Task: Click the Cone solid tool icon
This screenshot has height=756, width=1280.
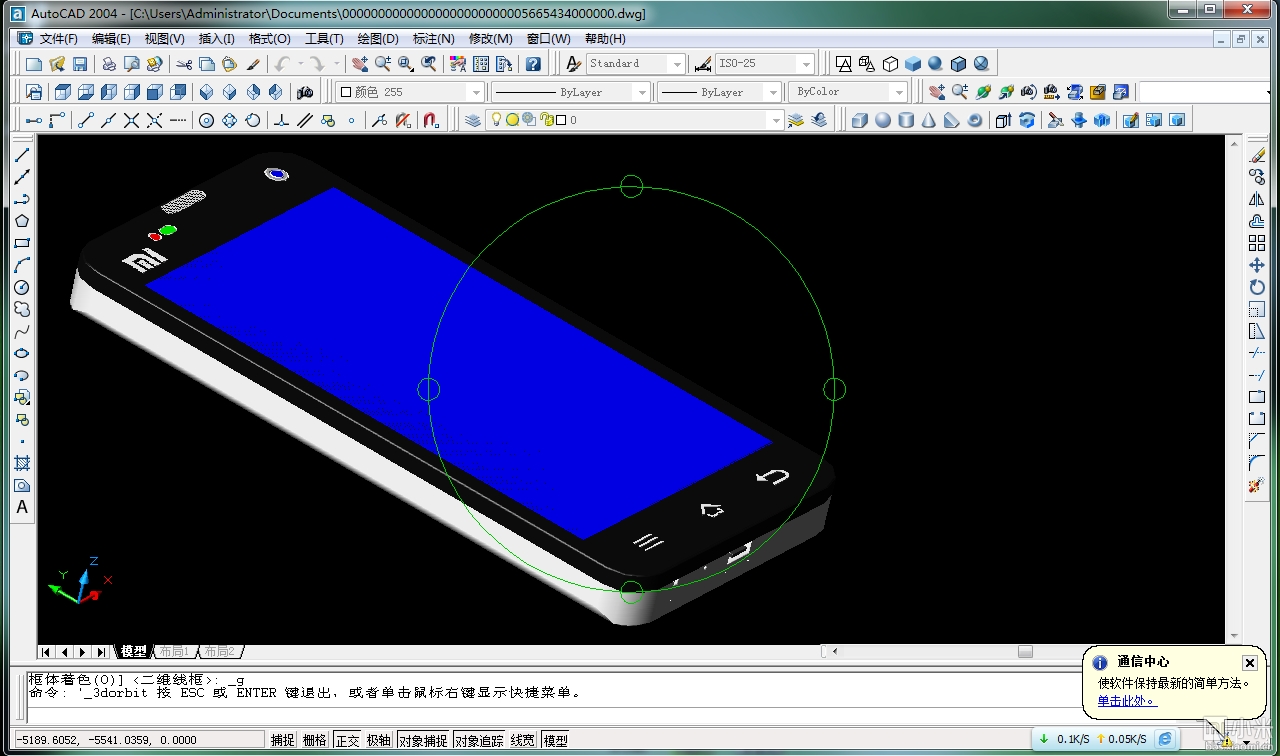Action: coord(929,121)
